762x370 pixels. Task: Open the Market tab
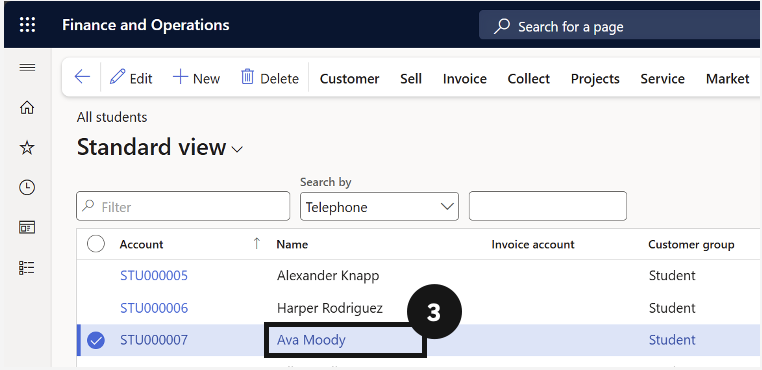pos(727,79)
